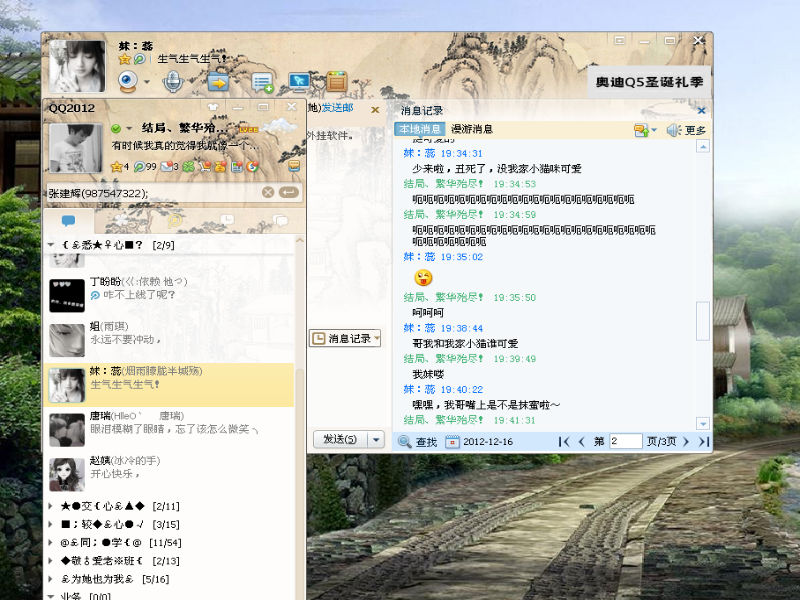Viewport: 800px width, 600px height.
Task: Open the weather cloud icon in QQ2012
Action: coord(280,126)
